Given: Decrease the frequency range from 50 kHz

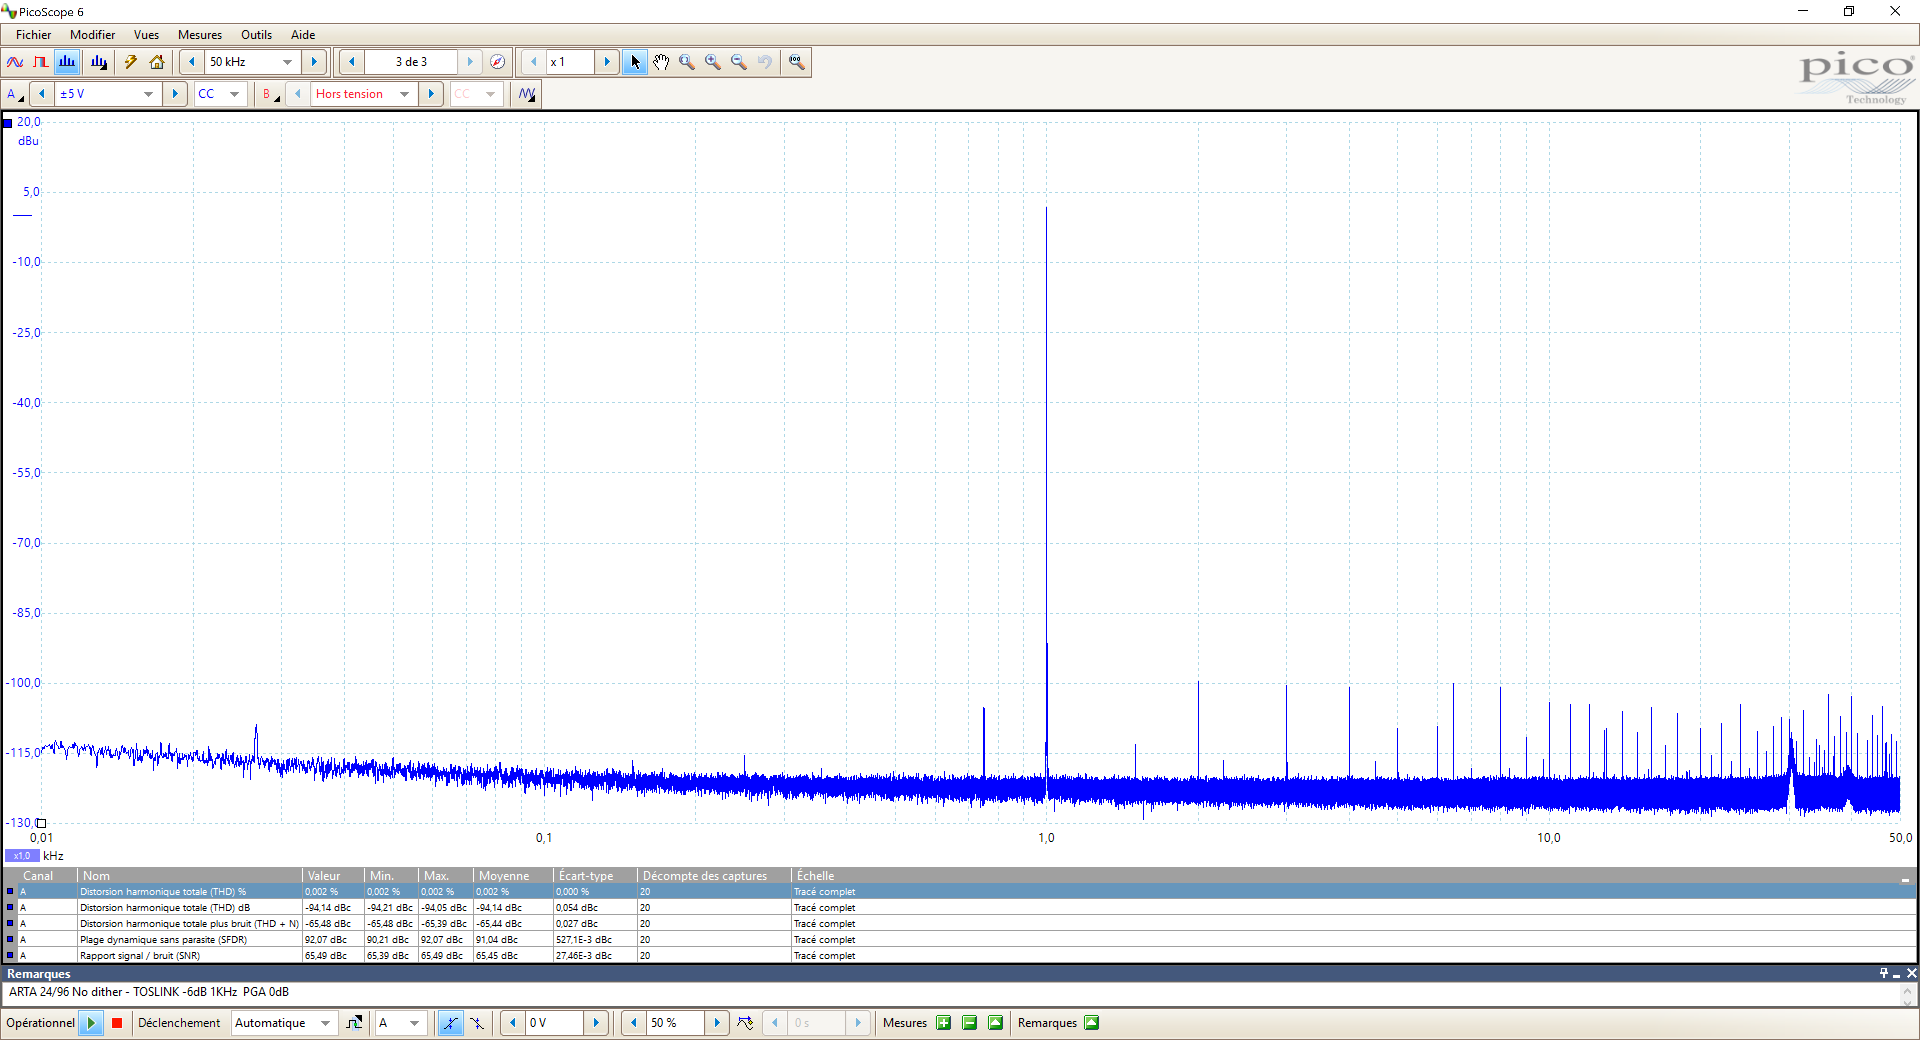Looking at the screenshot, I should (x=192, y=62).
